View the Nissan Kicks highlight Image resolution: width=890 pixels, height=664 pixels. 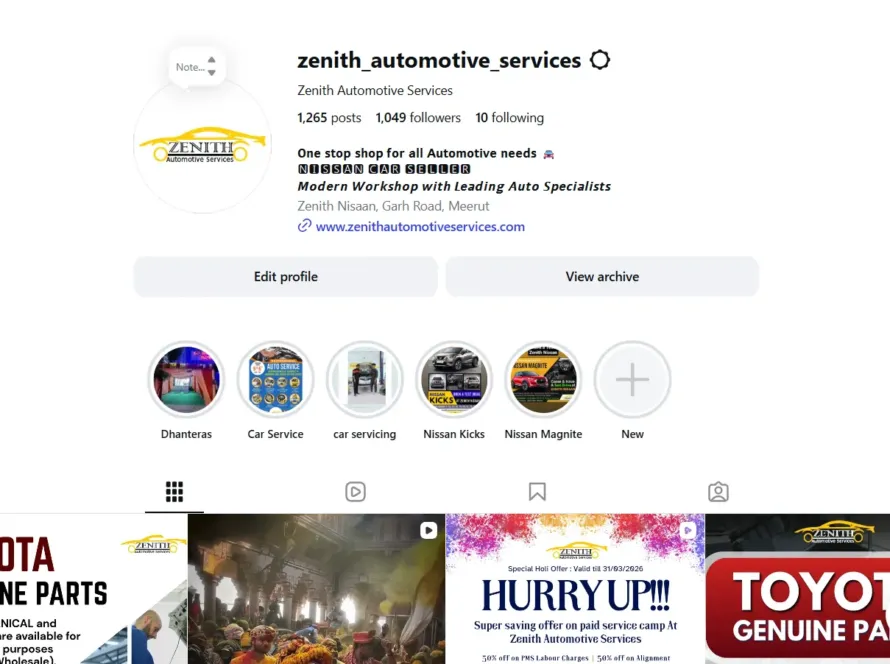tap(454, 379)
